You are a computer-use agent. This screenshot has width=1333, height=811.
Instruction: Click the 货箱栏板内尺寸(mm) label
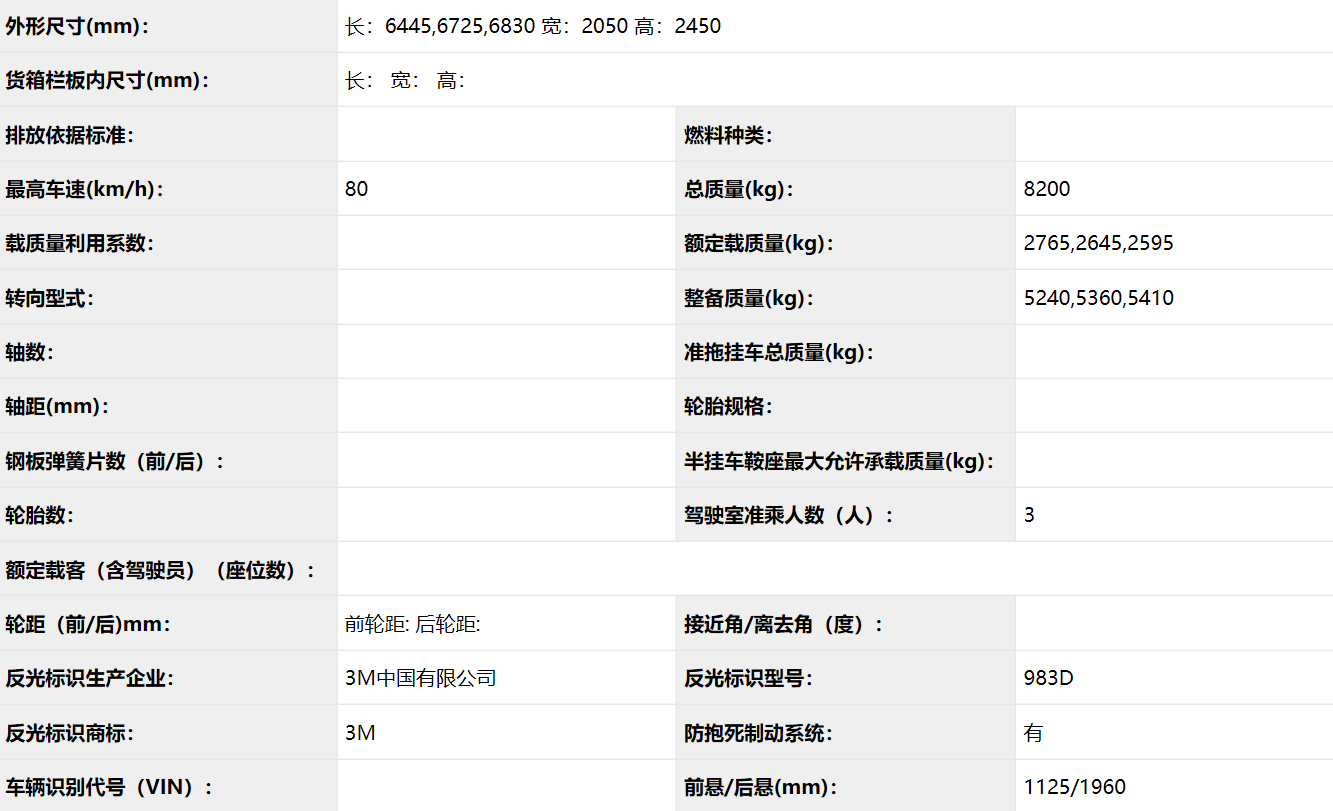[x=108, y=81]
